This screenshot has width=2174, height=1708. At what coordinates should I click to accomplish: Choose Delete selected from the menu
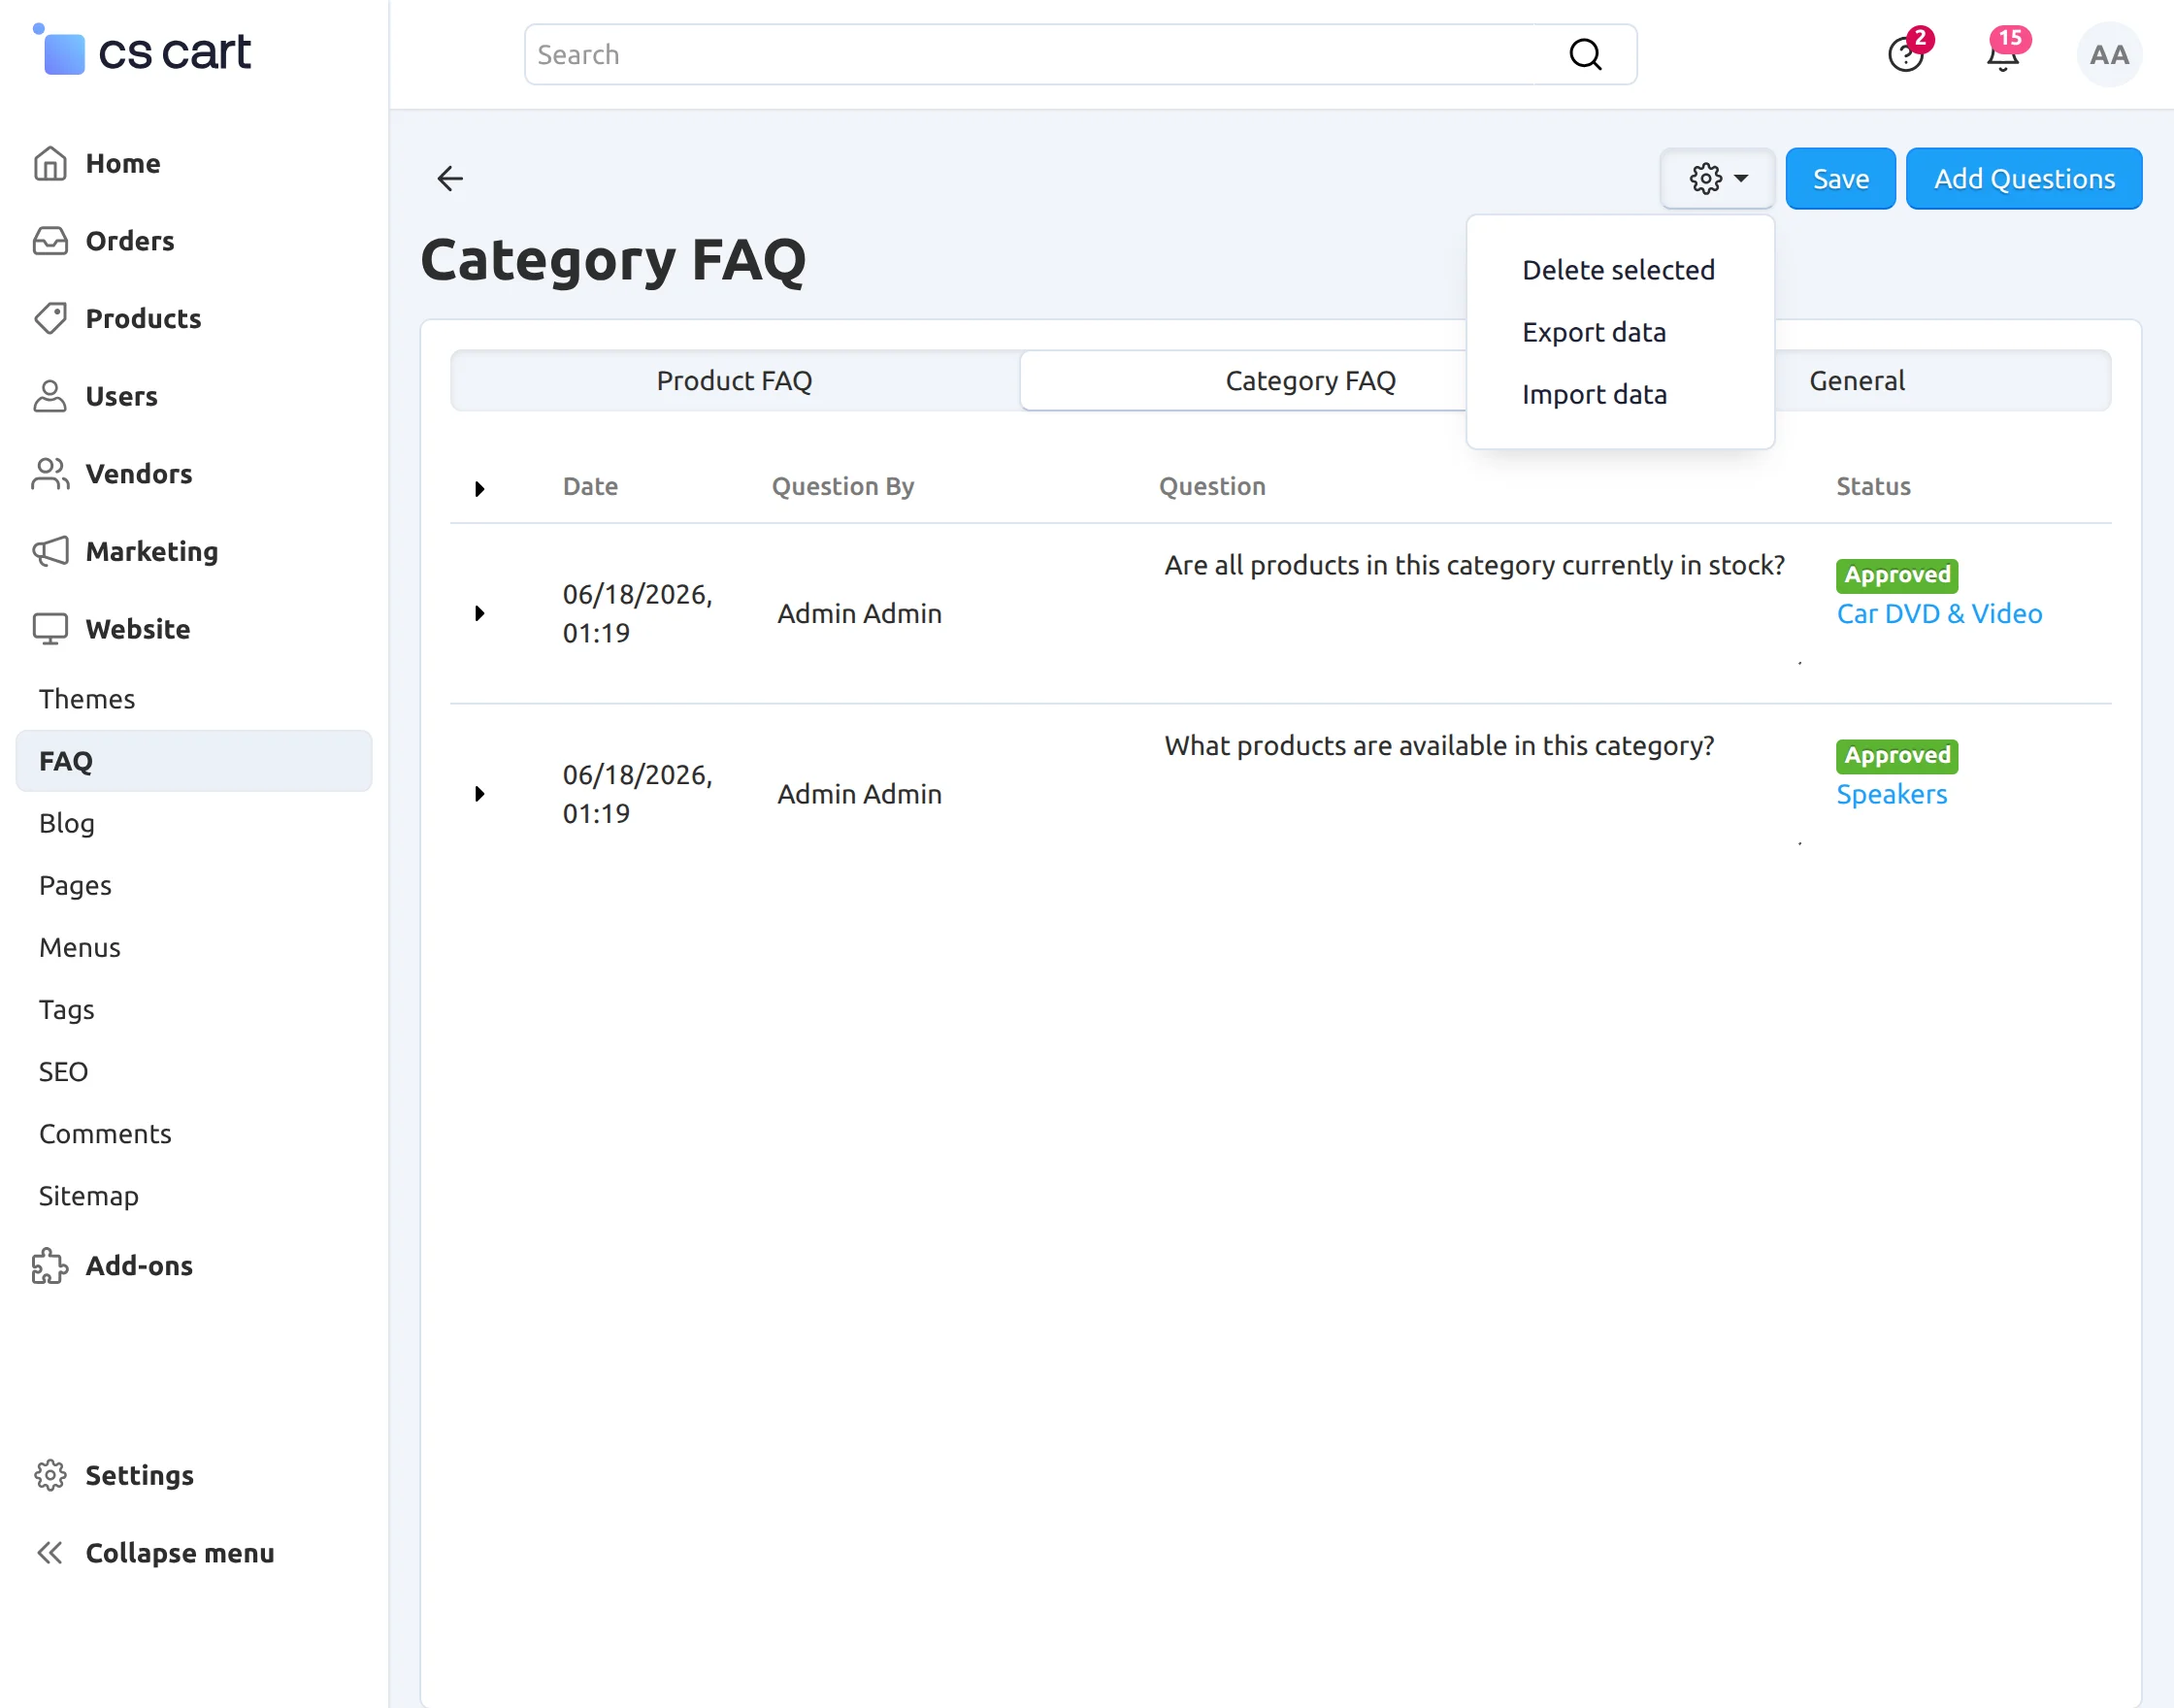1618,270
